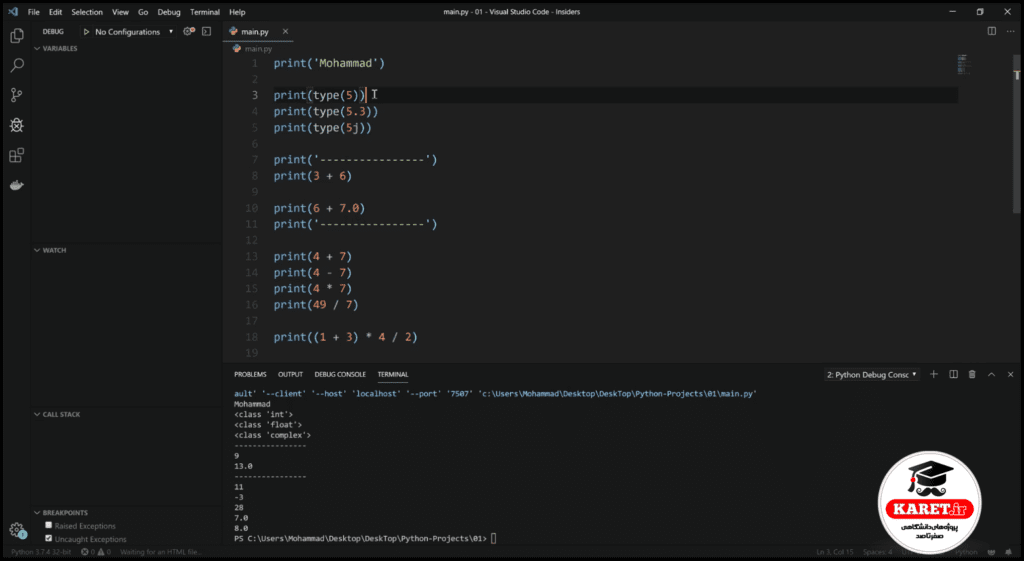This screenshot has width=1024, height=561.
Task: Start debugging with the green play icon
Action: coord(86,31)
